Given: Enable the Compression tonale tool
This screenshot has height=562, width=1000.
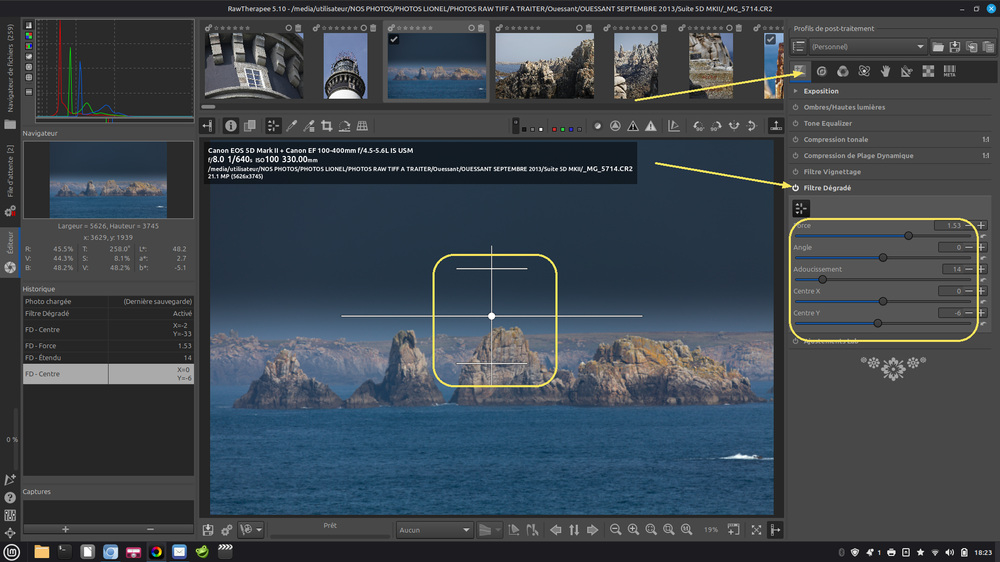Looking at the screenshot, I should point(795,139).
